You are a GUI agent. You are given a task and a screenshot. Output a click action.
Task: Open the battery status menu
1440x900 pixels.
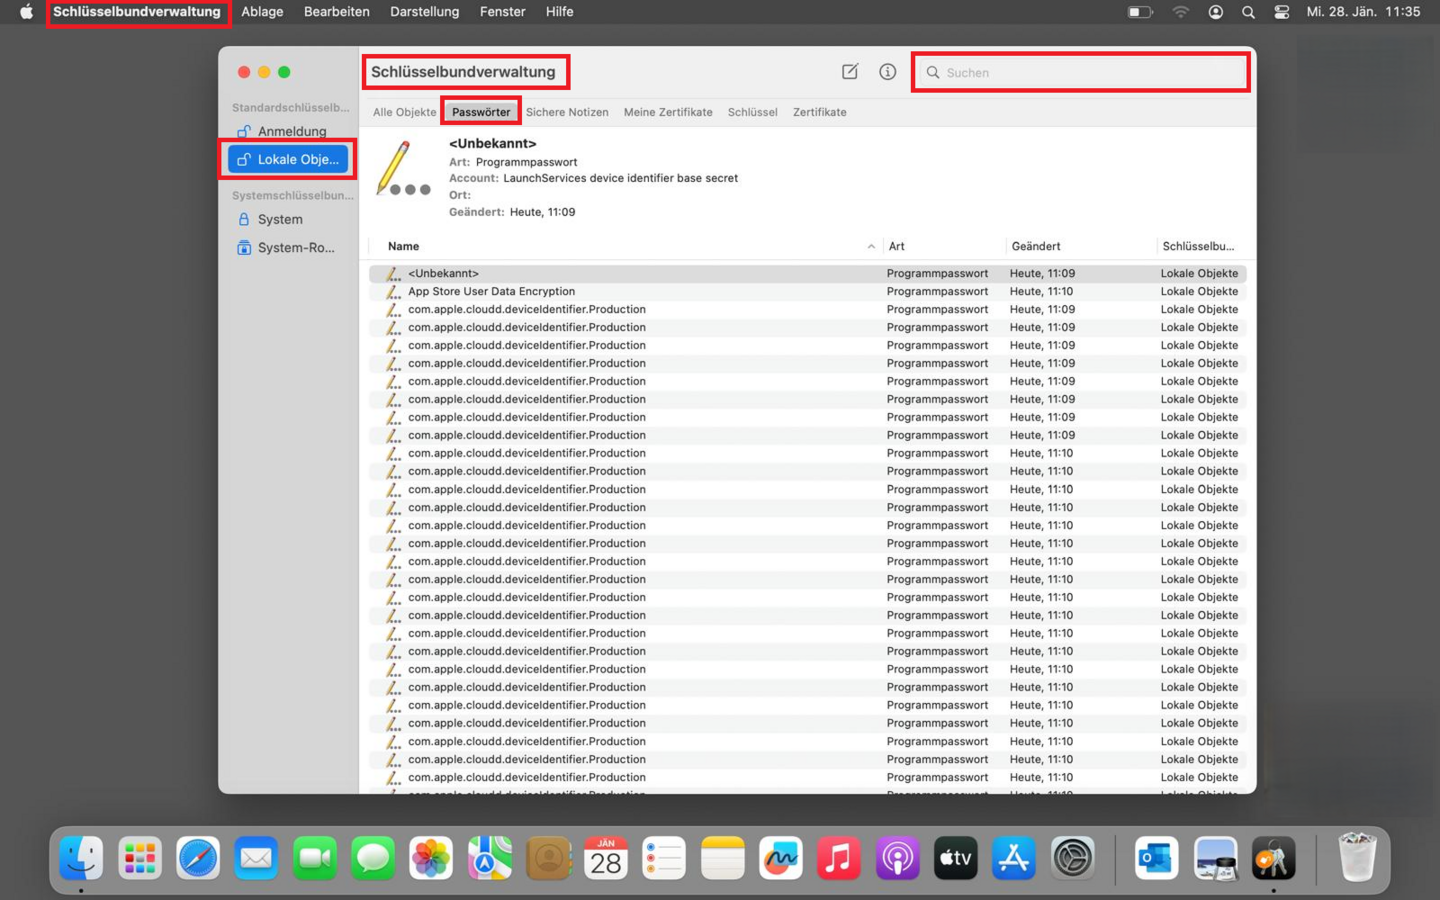1139,12
